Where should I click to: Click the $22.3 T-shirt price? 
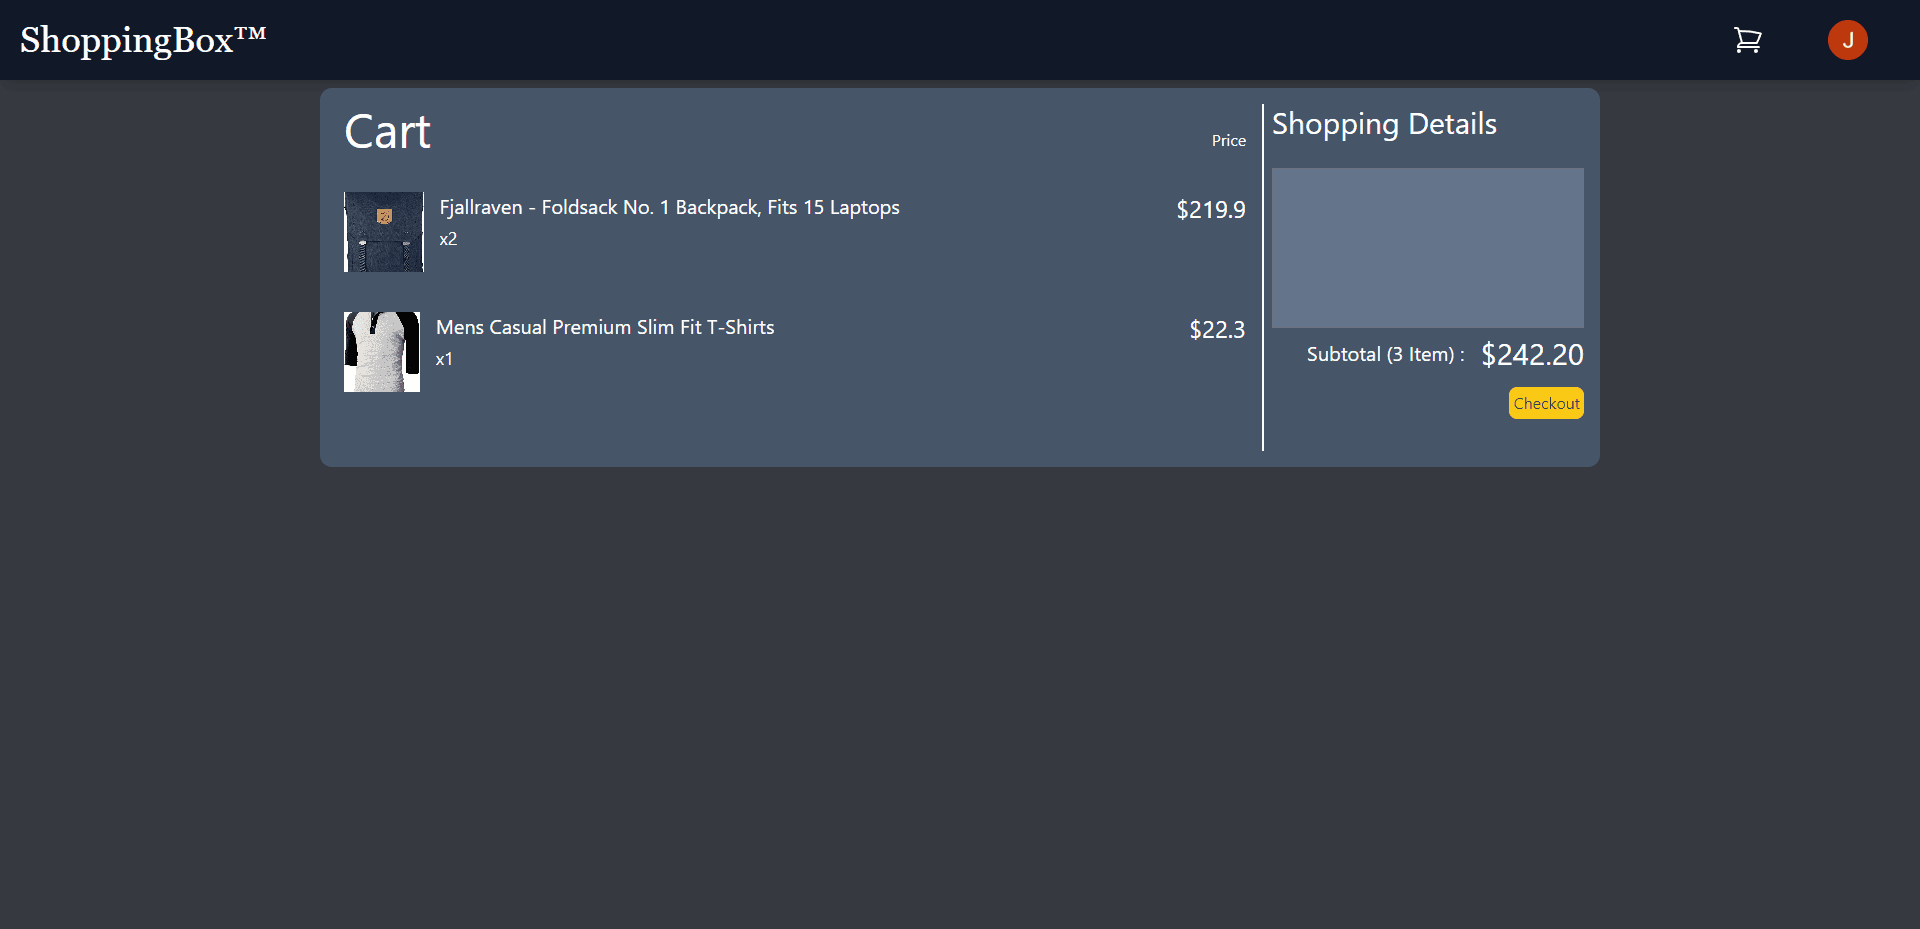1217,330
